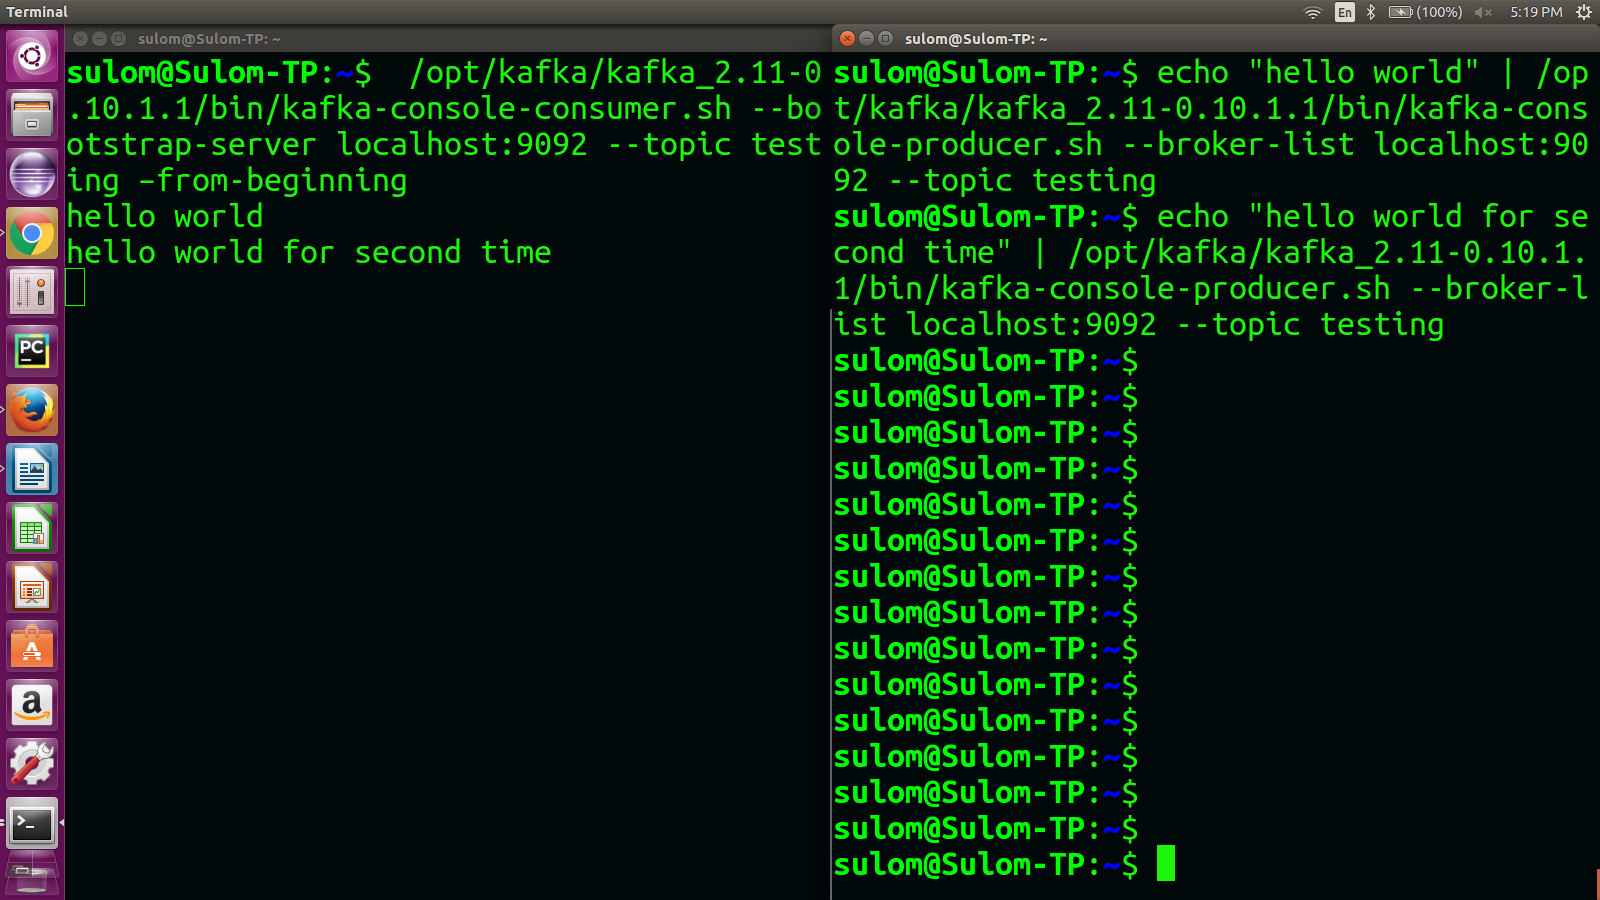The height and width of the screenshot is (900, 1600).
Task: Open the muted sound volume indicator
Action: point(1483,12)
